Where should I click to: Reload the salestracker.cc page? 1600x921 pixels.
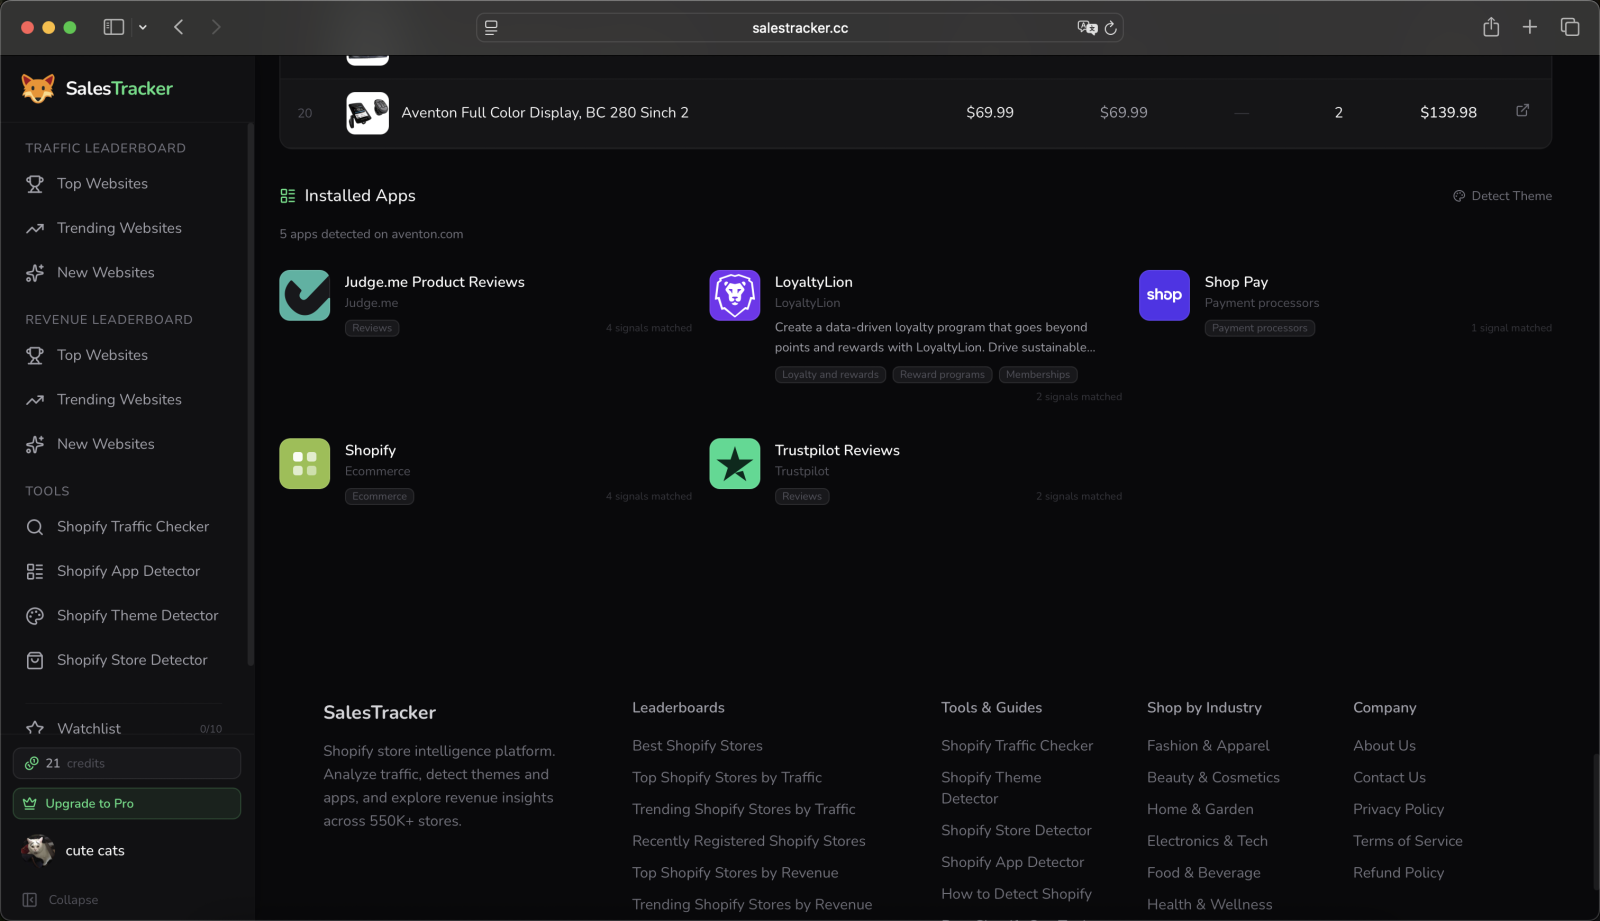tap(1110, 28)
